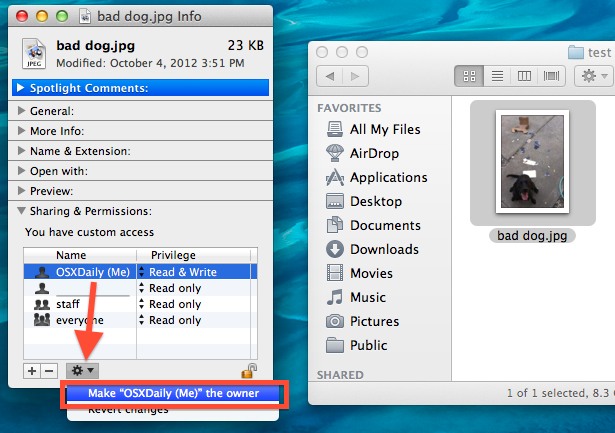Select the bad dog.jpg thumbnail in Finder
This screenshot has width=615, height=433.
532,162
